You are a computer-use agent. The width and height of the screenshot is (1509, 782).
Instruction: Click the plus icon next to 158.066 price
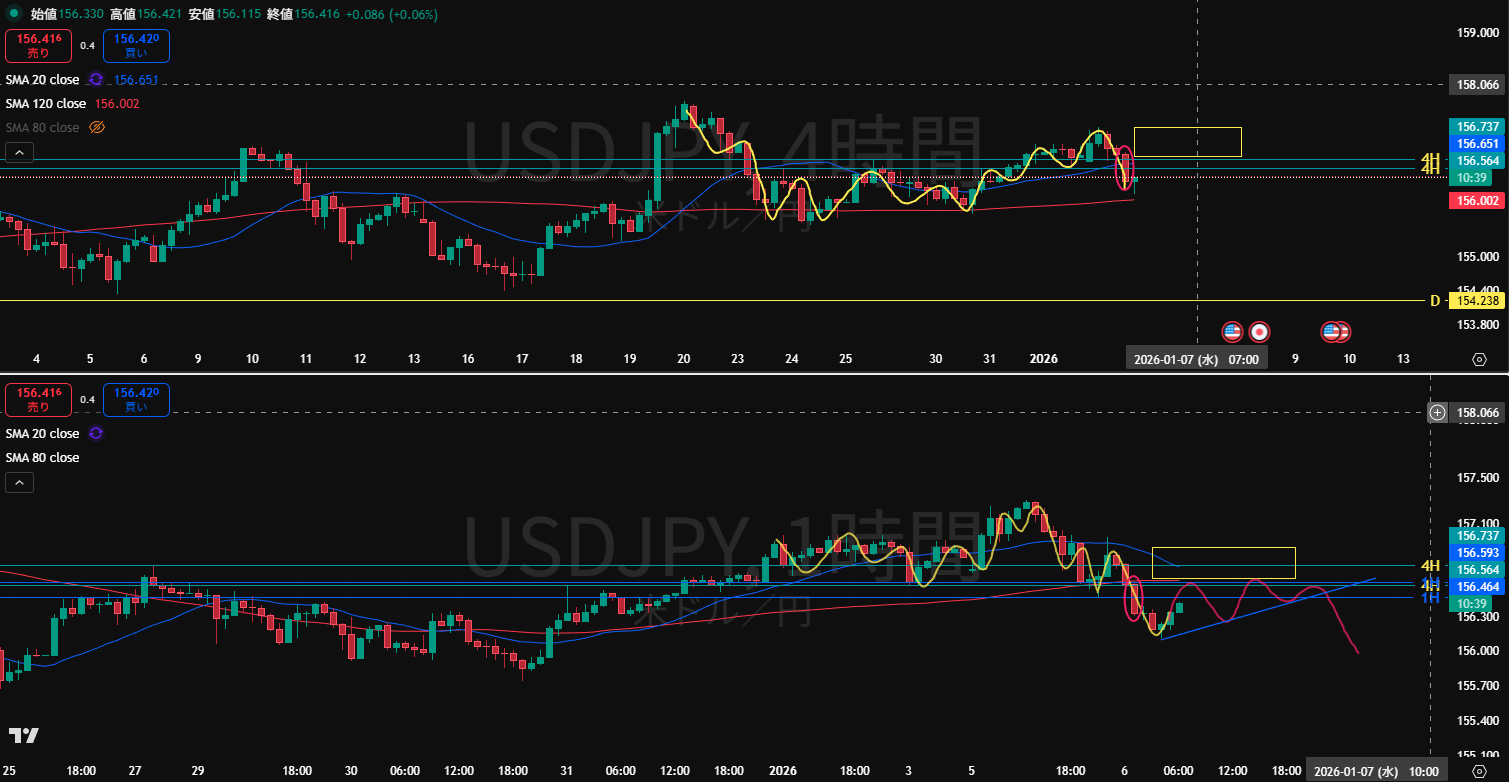[x=1437, y=412]
